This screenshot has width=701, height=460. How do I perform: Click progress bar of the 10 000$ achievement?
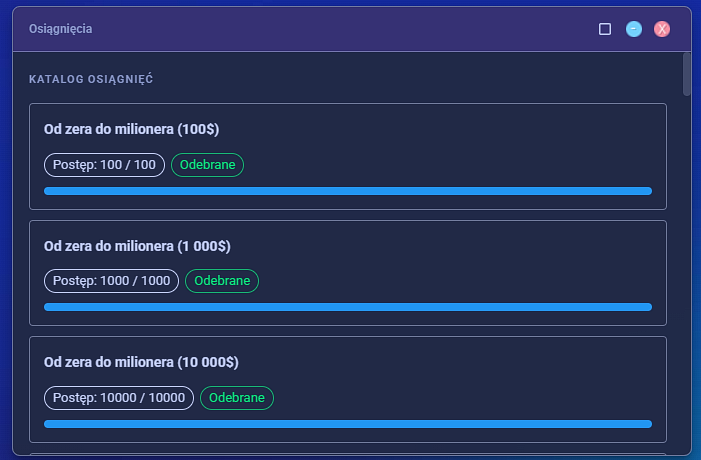click(x=348, y=424)
